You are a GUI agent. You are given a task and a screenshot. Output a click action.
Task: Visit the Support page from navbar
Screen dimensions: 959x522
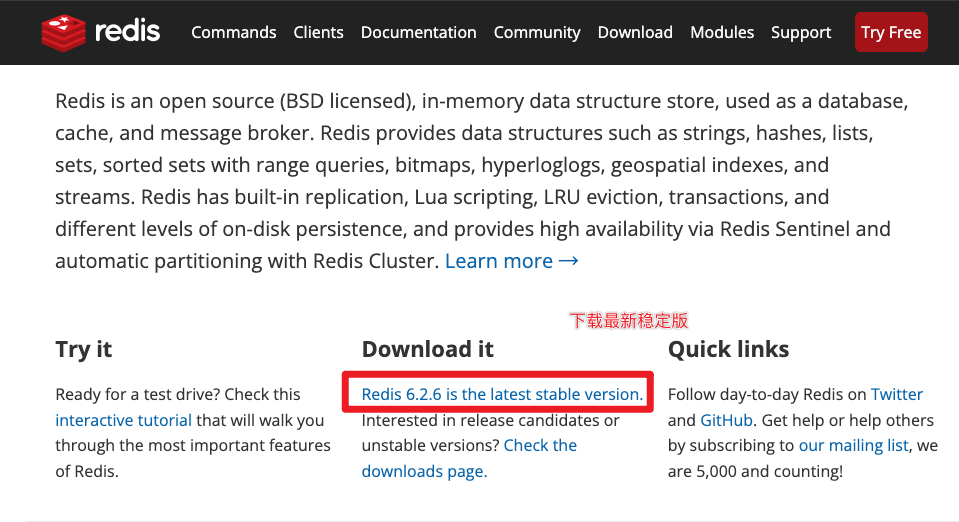801,32
